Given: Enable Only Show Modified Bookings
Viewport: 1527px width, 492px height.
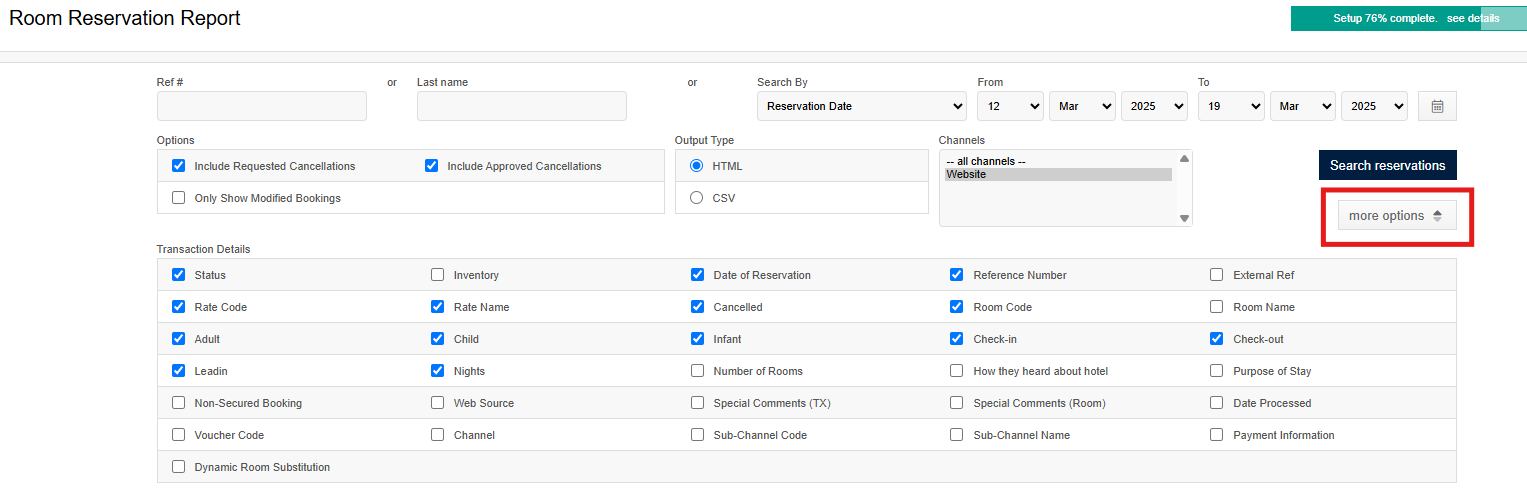Looking at the screenshot, I should (179, 198).
